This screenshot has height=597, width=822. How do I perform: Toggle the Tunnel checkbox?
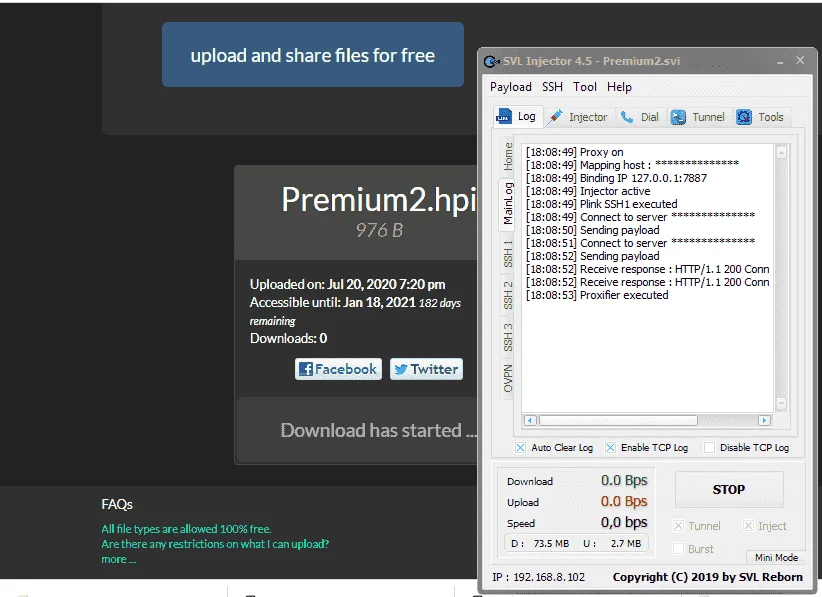[x=678, y=526]
